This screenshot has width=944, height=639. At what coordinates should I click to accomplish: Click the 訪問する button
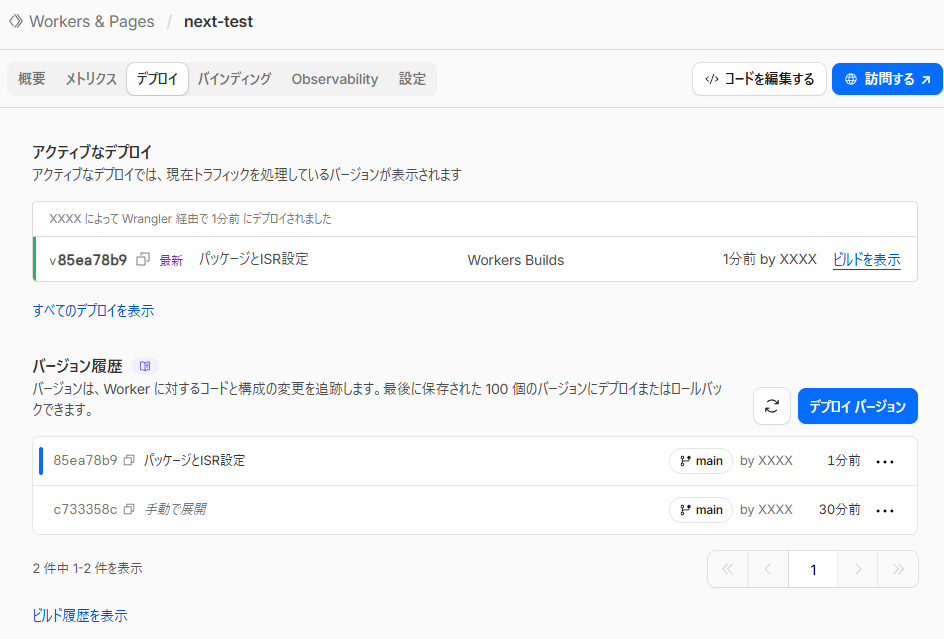coord(887,79)
